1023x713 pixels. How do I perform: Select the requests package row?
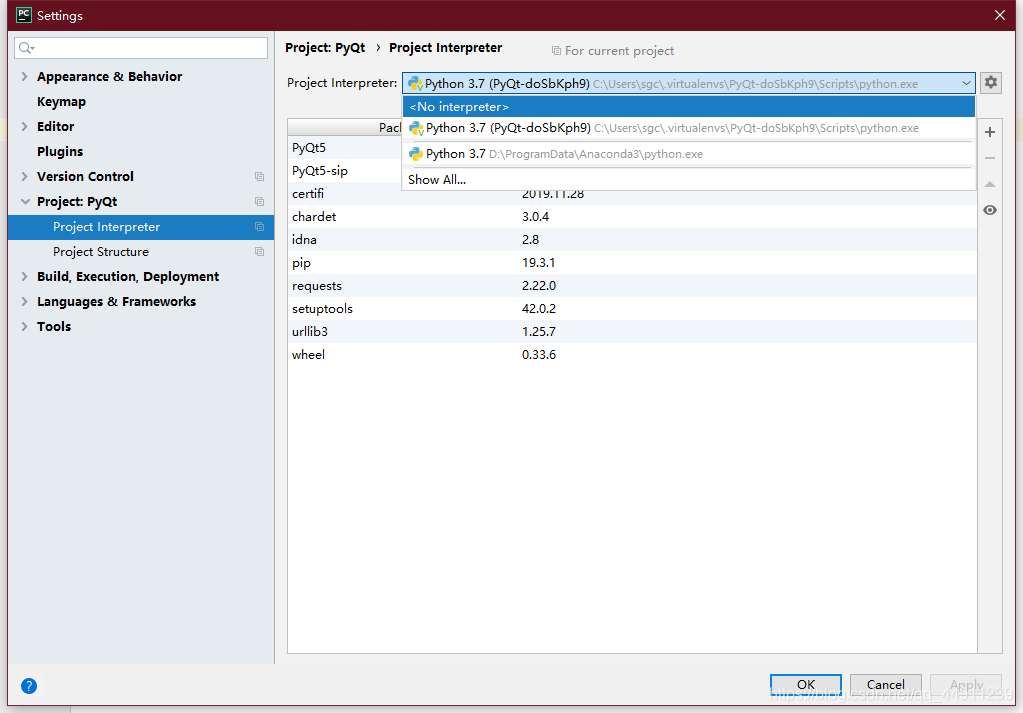(632, 286)
